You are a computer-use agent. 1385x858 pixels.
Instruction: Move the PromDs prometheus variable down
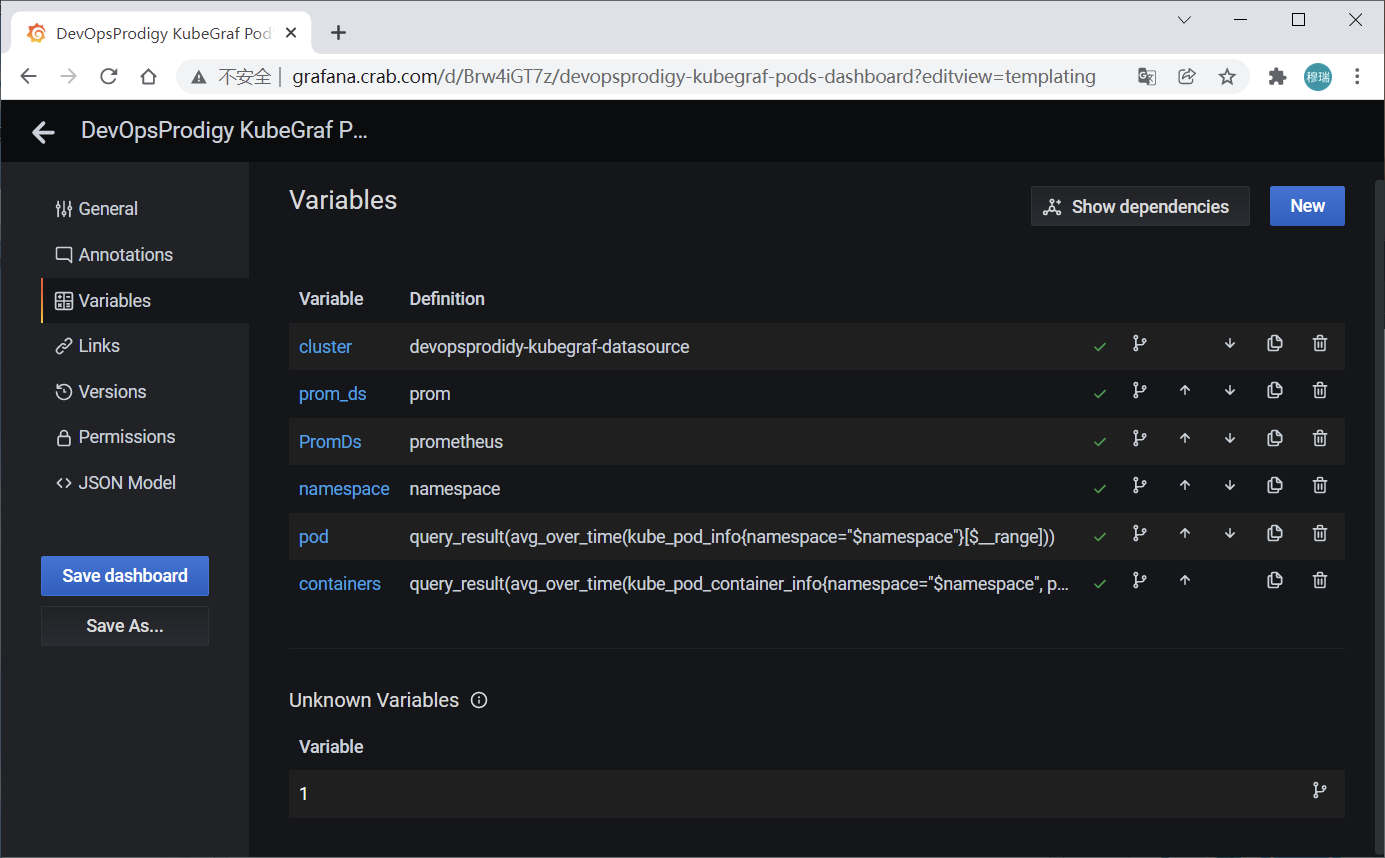[1230, 438]
